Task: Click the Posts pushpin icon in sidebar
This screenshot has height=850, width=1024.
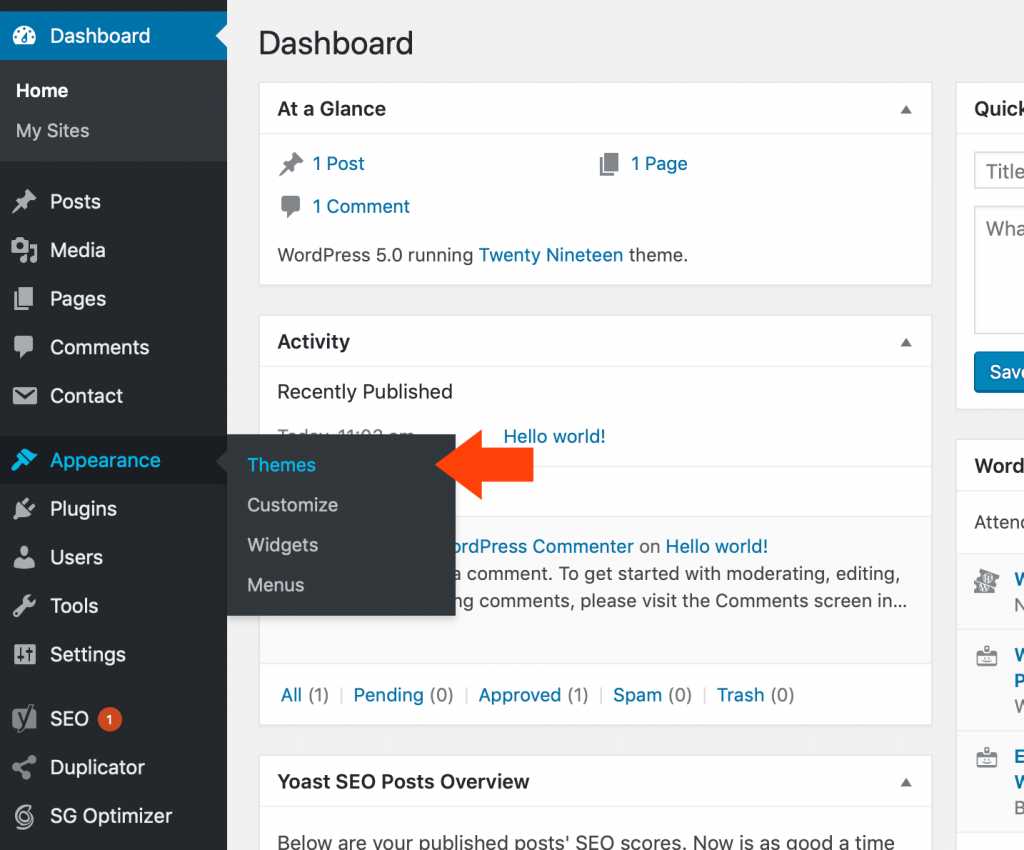Action: [25, 201]
